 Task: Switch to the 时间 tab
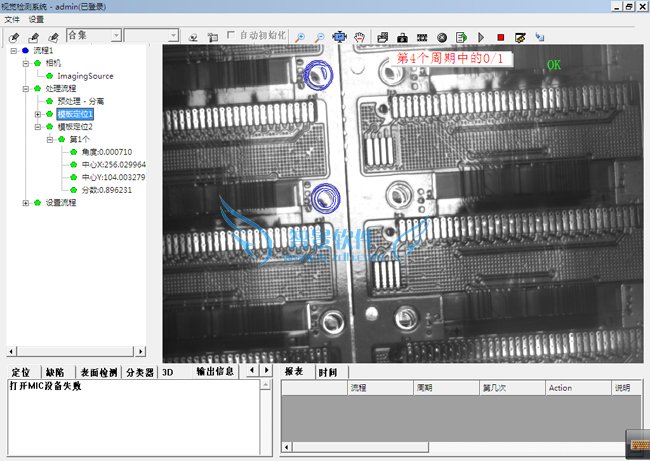(x=327, y=372)
